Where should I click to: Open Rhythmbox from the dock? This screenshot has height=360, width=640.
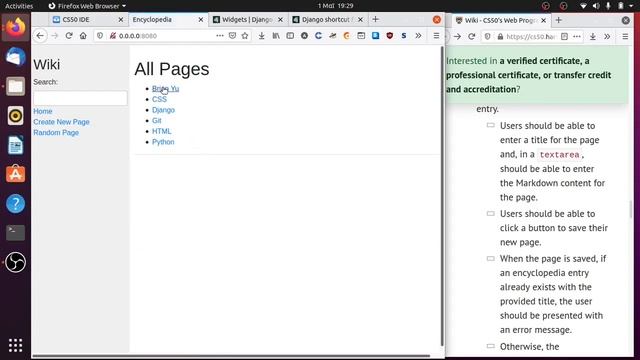pos(16,116)
